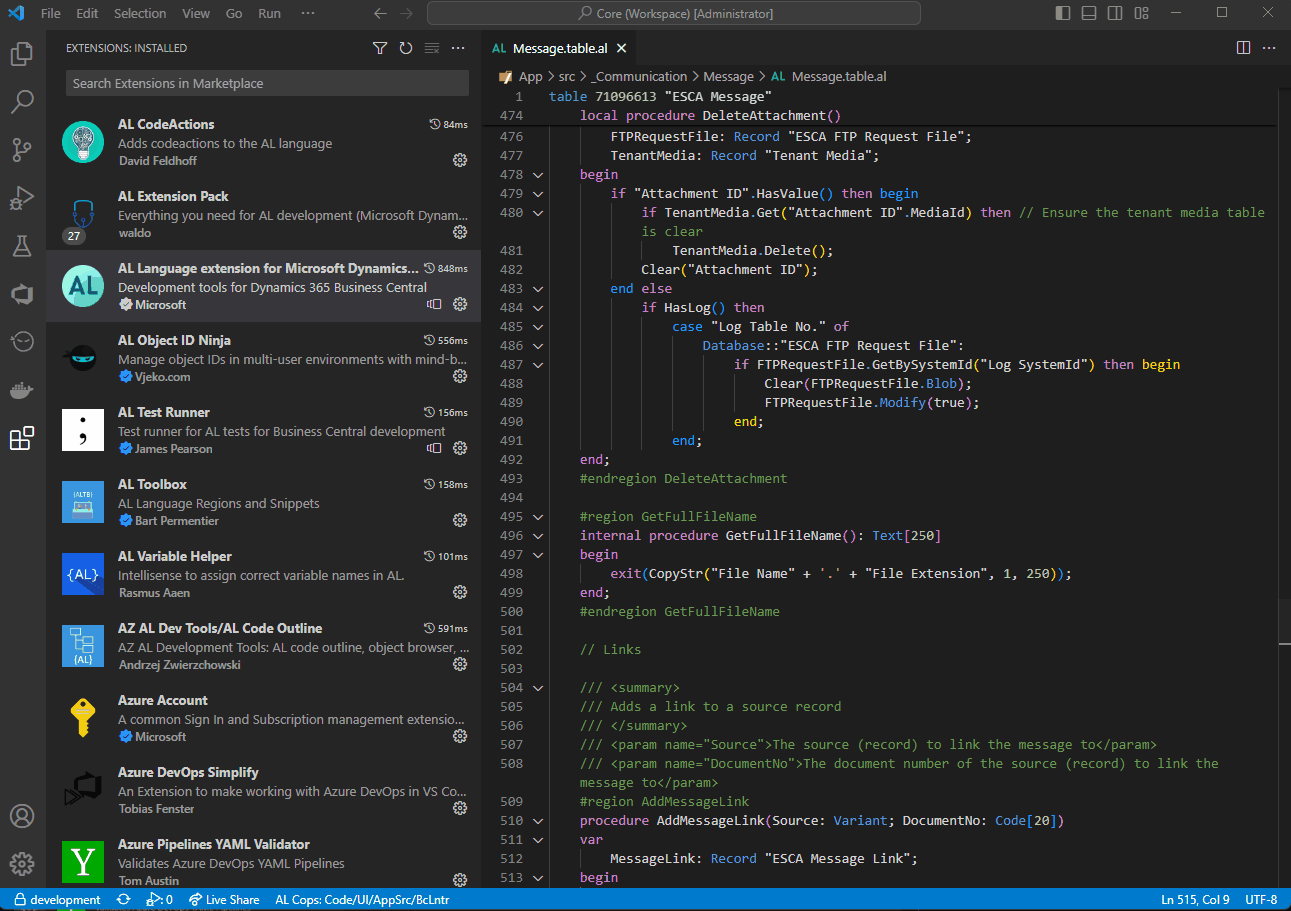Open manage gear for AL Object ID Ninja
This screenshot has height=911, width=1291.
[460, 376]
